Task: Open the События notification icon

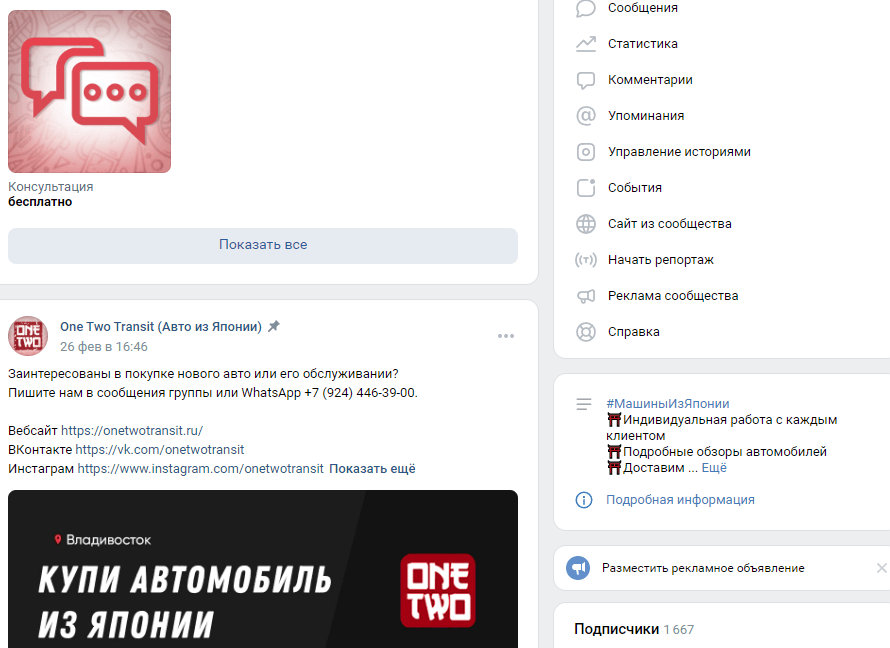Action: pyautogui.click(x=586, y=188)
